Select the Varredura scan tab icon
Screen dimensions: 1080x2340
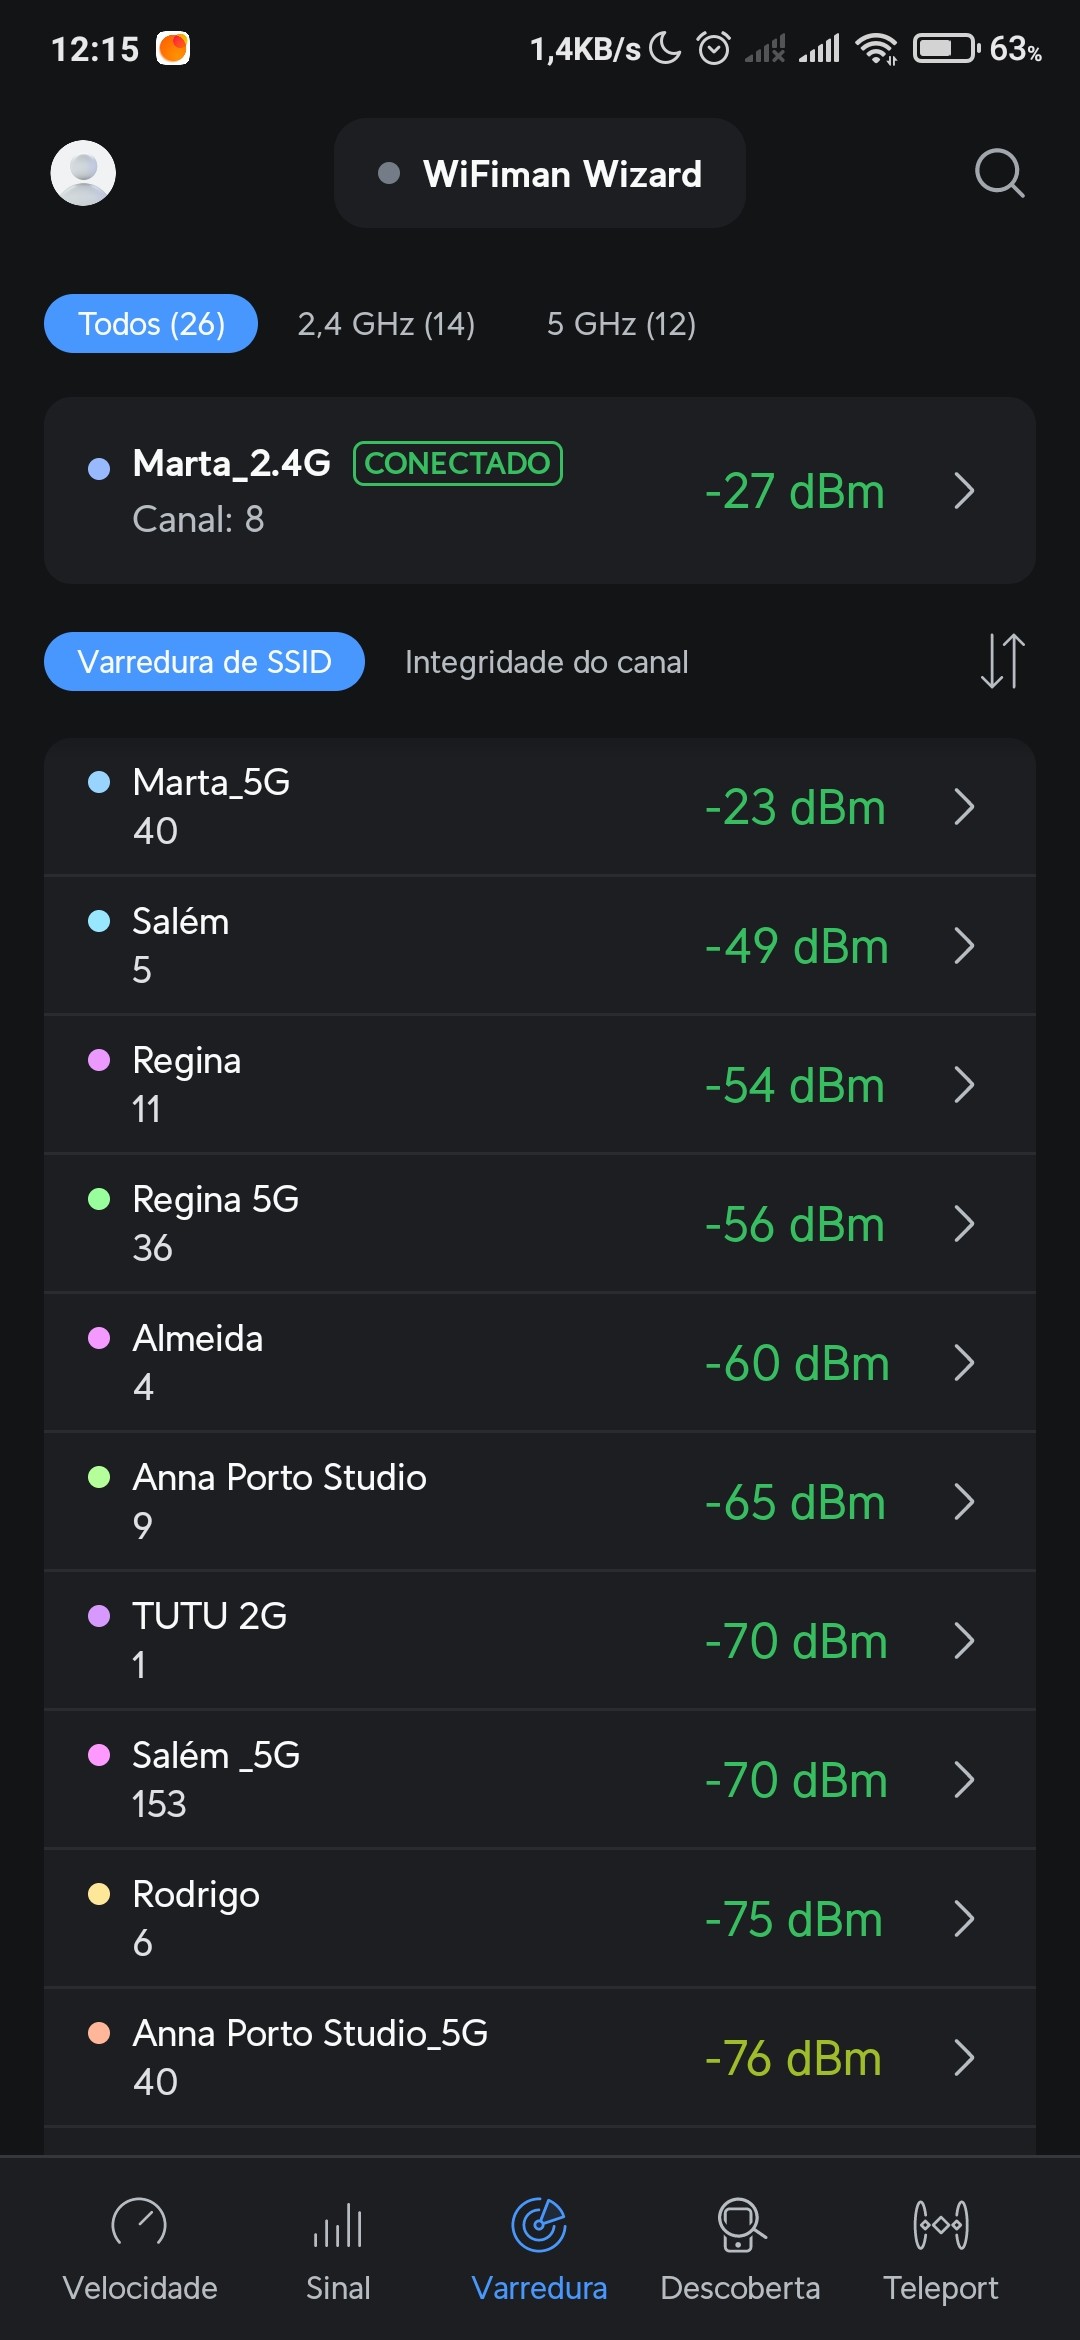(539, 2226)
